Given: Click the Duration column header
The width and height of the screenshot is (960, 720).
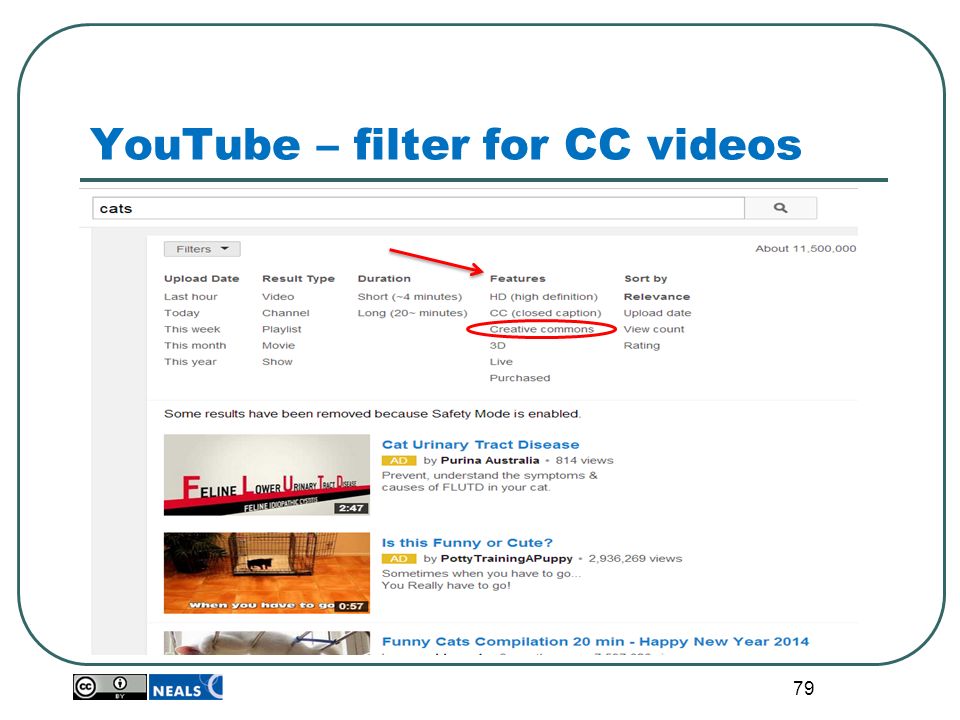Looking at the screenshot, I should (x=384, y=279).
